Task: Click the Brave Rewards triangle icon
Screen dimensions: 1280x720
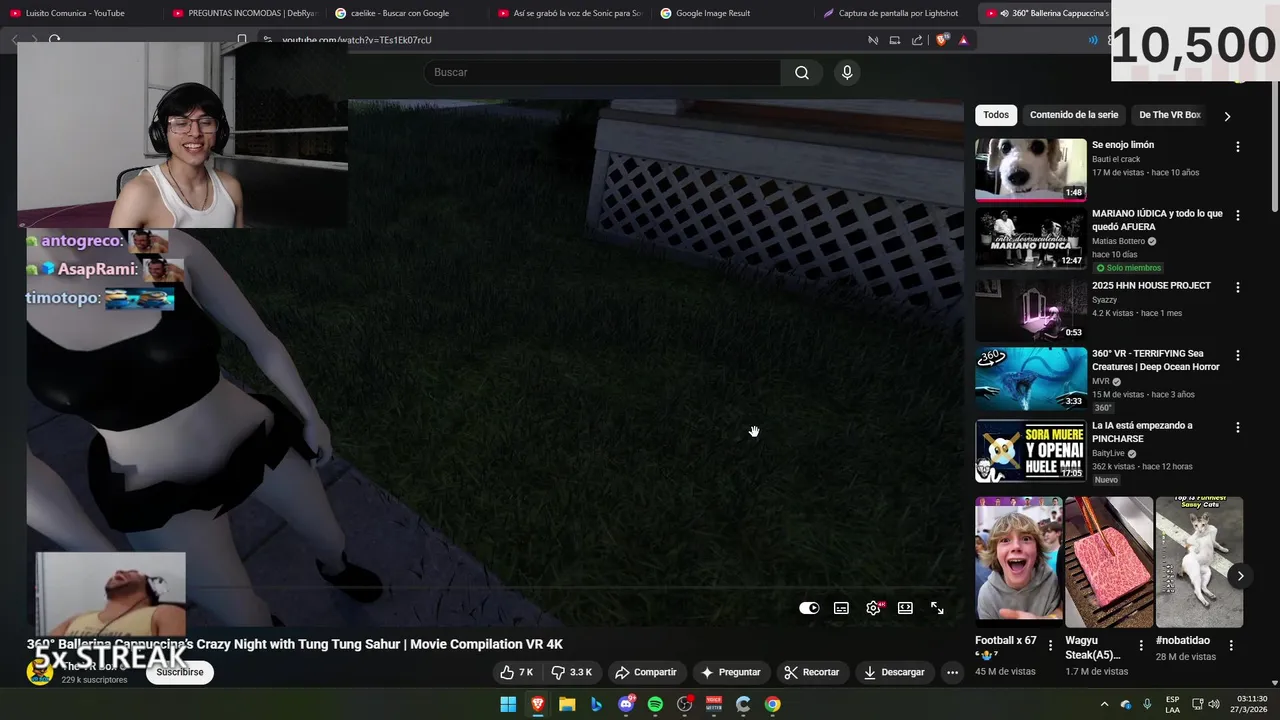Action: 963,40
